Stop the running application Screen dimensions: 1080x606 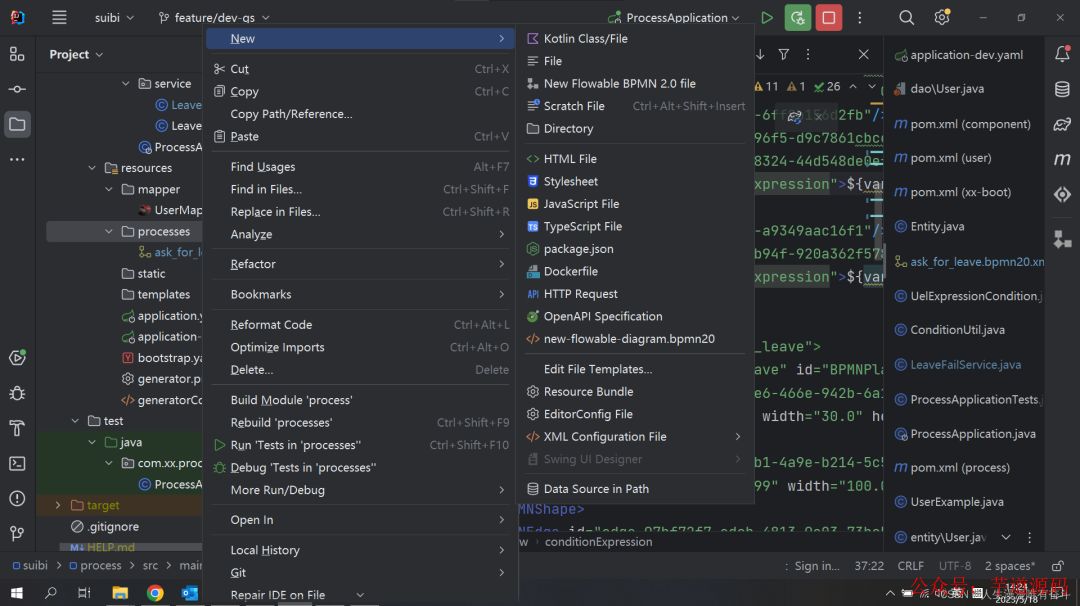(x=829, y=17)
